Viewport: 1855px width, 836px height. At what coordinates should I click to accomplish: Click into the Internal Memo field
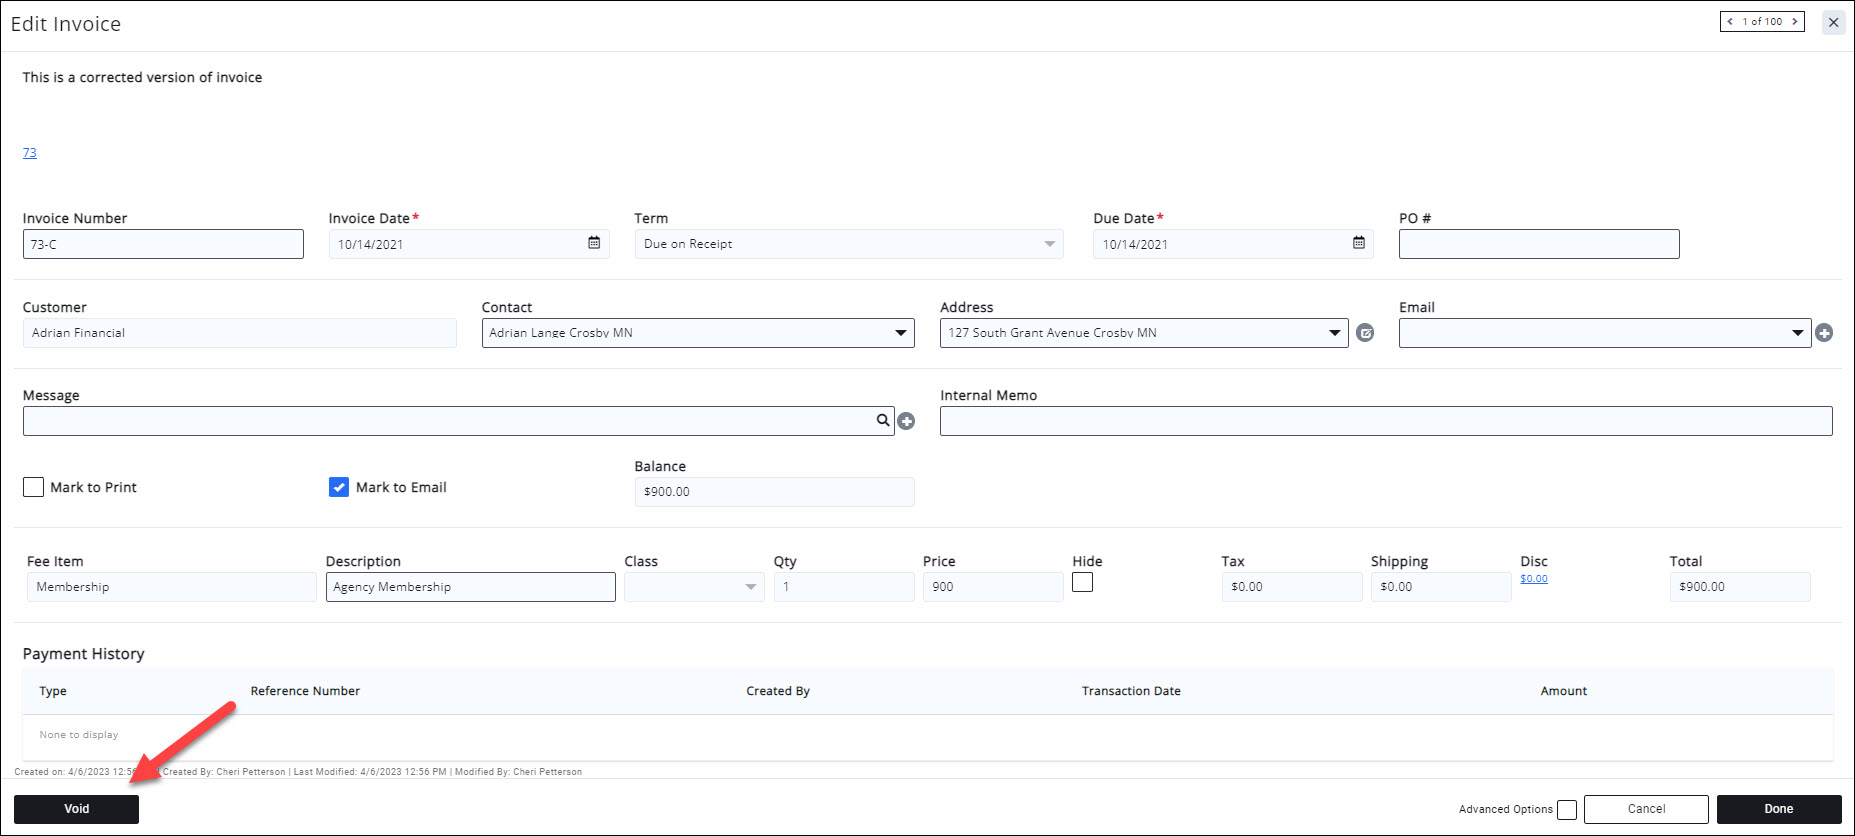click(1385, 421)
